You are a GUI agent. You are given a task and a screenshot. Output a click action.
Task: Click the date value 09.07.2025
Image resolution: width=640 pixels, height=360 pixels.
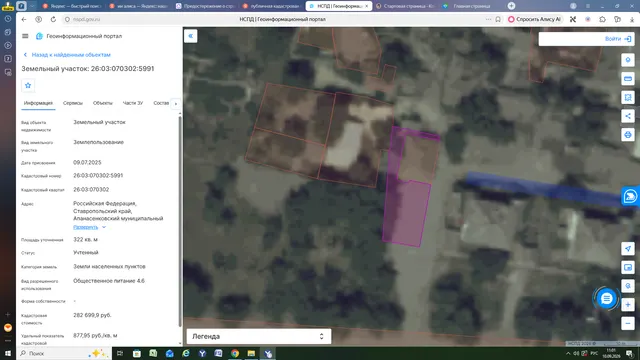[x=87, y=162]
